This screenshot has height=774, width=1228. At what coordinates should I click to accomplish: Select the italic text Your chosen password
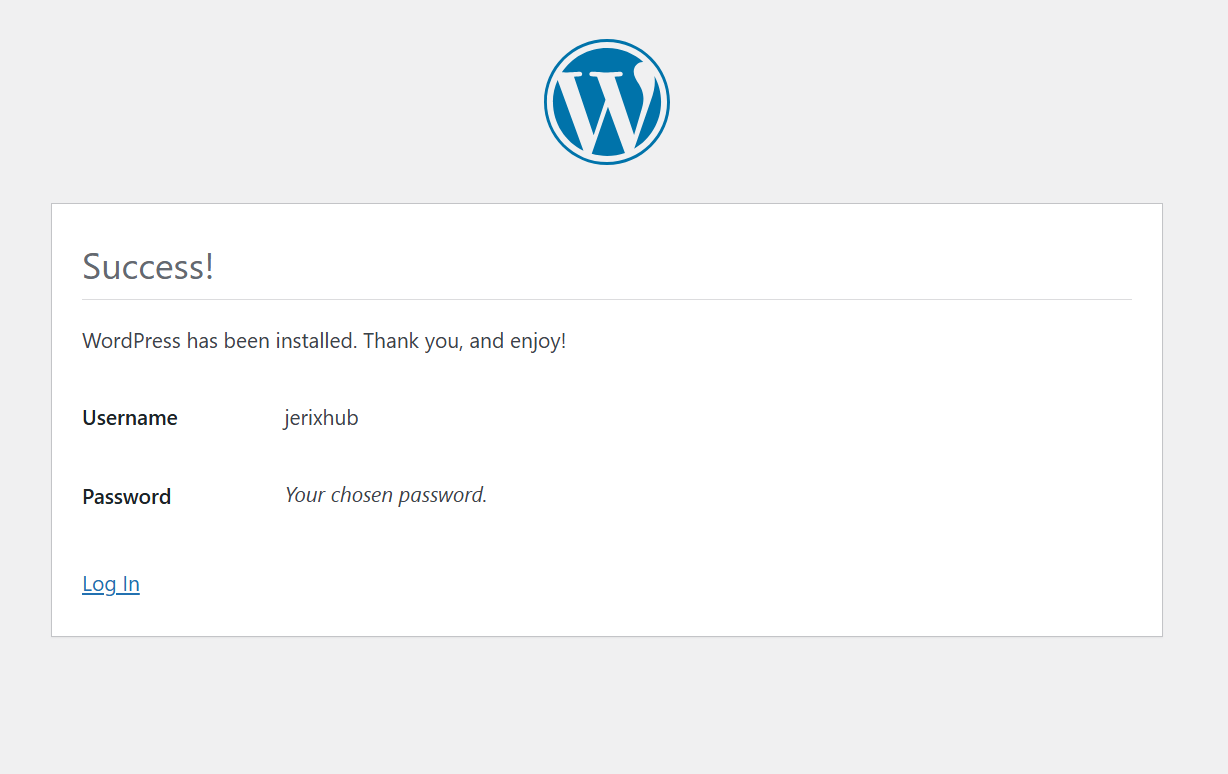[385, 494]
